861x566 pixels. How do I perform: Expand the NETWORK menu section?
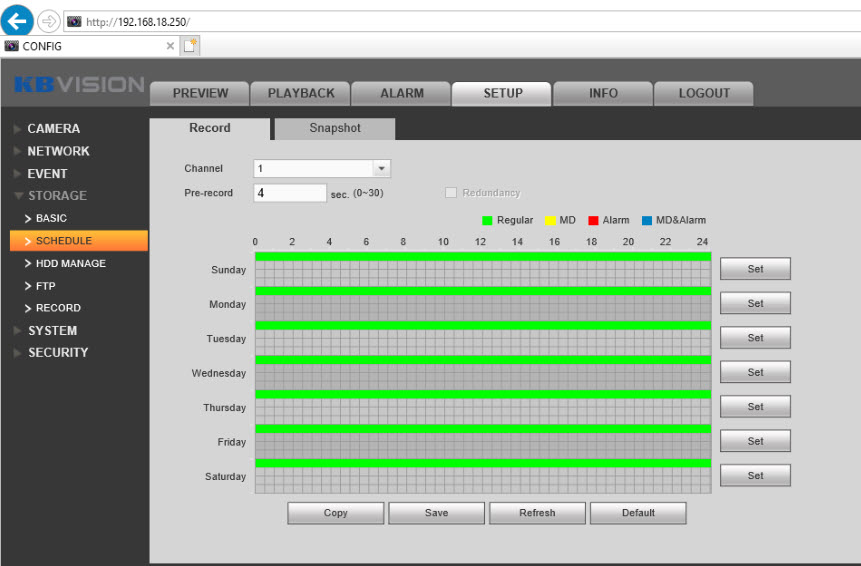[58, 151]
